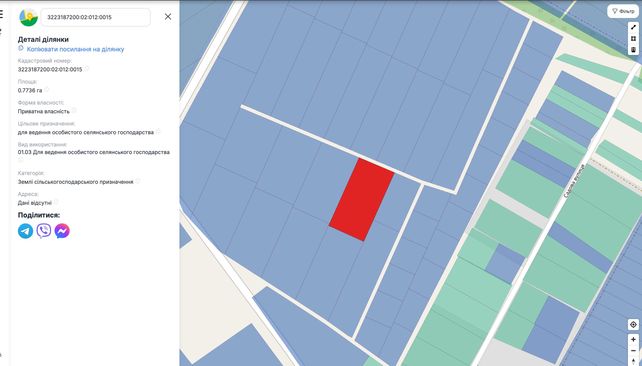This screenshot has height=366, width=642.
Task: Select the distance measure ruler tool
Action: pyautogui.click(x=633, y=27)
